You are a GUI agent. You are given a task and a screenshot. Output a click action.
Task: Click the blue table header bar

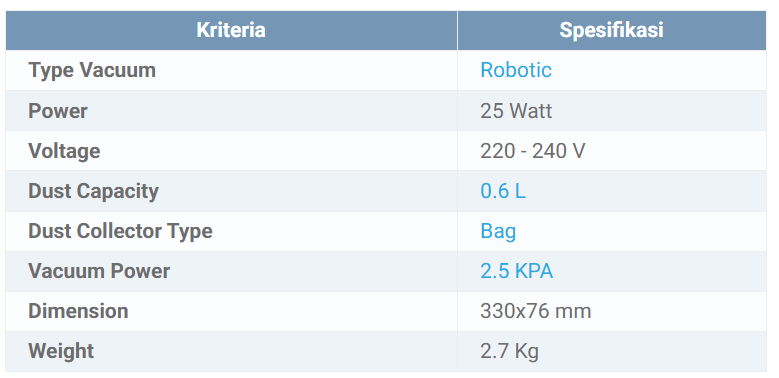pos(386,30)
